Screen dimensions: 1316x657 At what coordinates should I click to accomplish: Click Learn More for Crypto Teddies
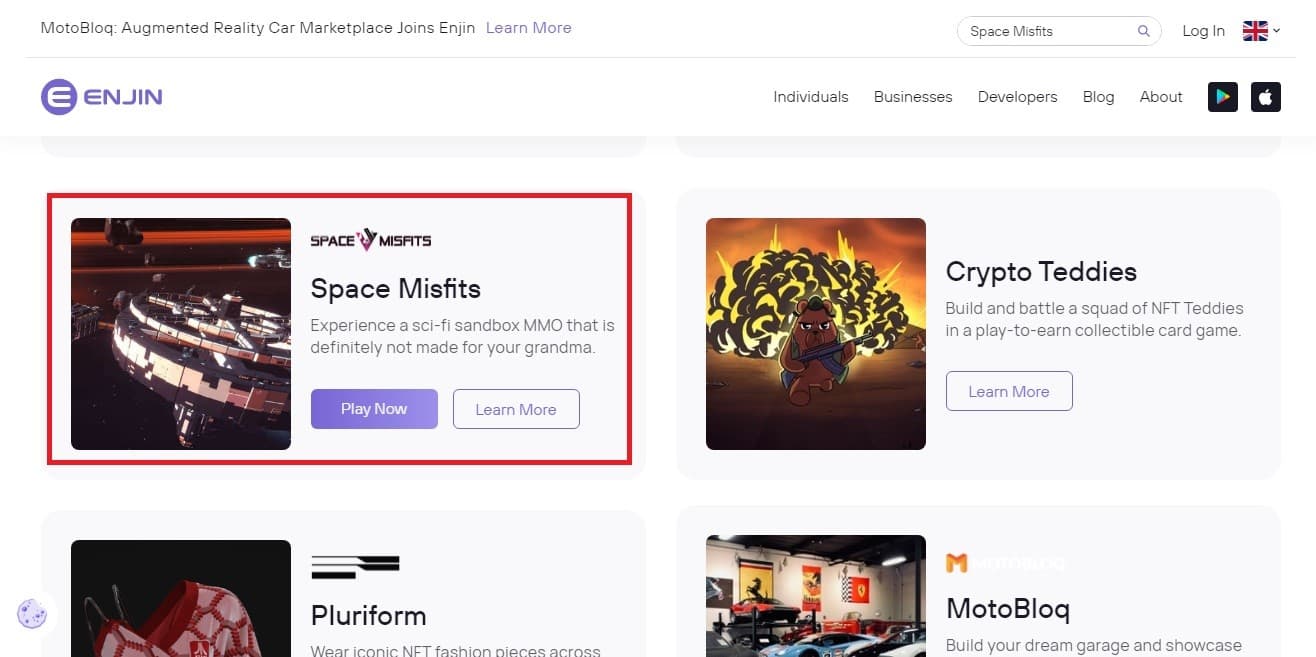1009,391
